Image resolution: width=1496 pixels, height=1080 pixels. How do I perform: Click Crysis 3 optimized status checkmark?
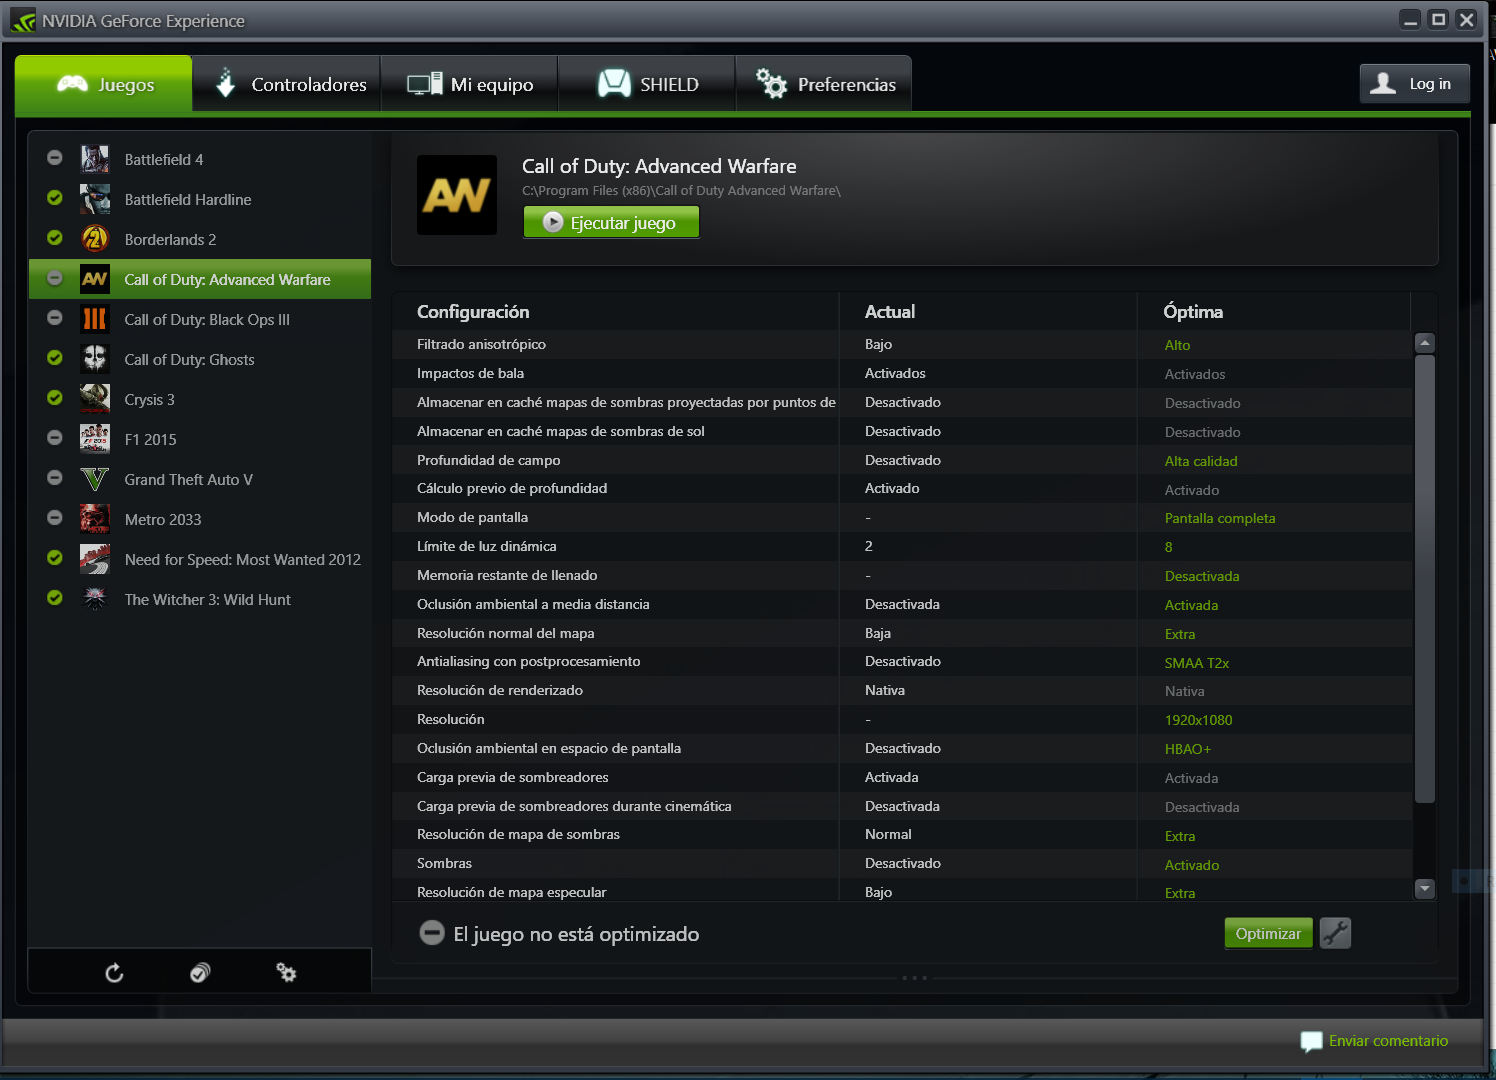point(55,398)
